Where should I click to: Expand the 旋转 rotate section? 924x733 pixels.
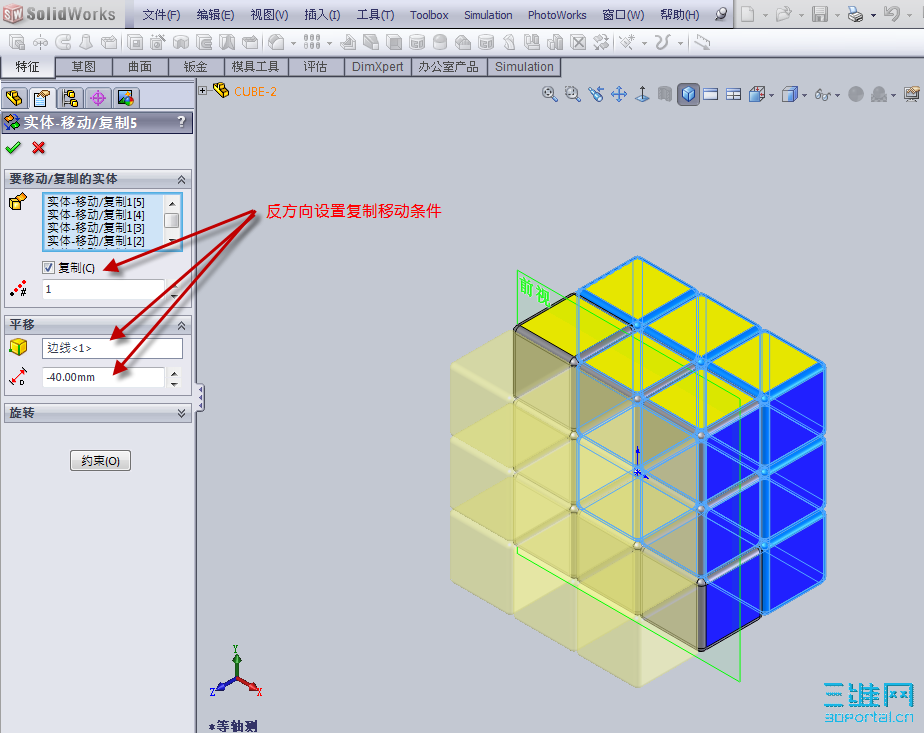pyautogui.click(x=182, y=414)
